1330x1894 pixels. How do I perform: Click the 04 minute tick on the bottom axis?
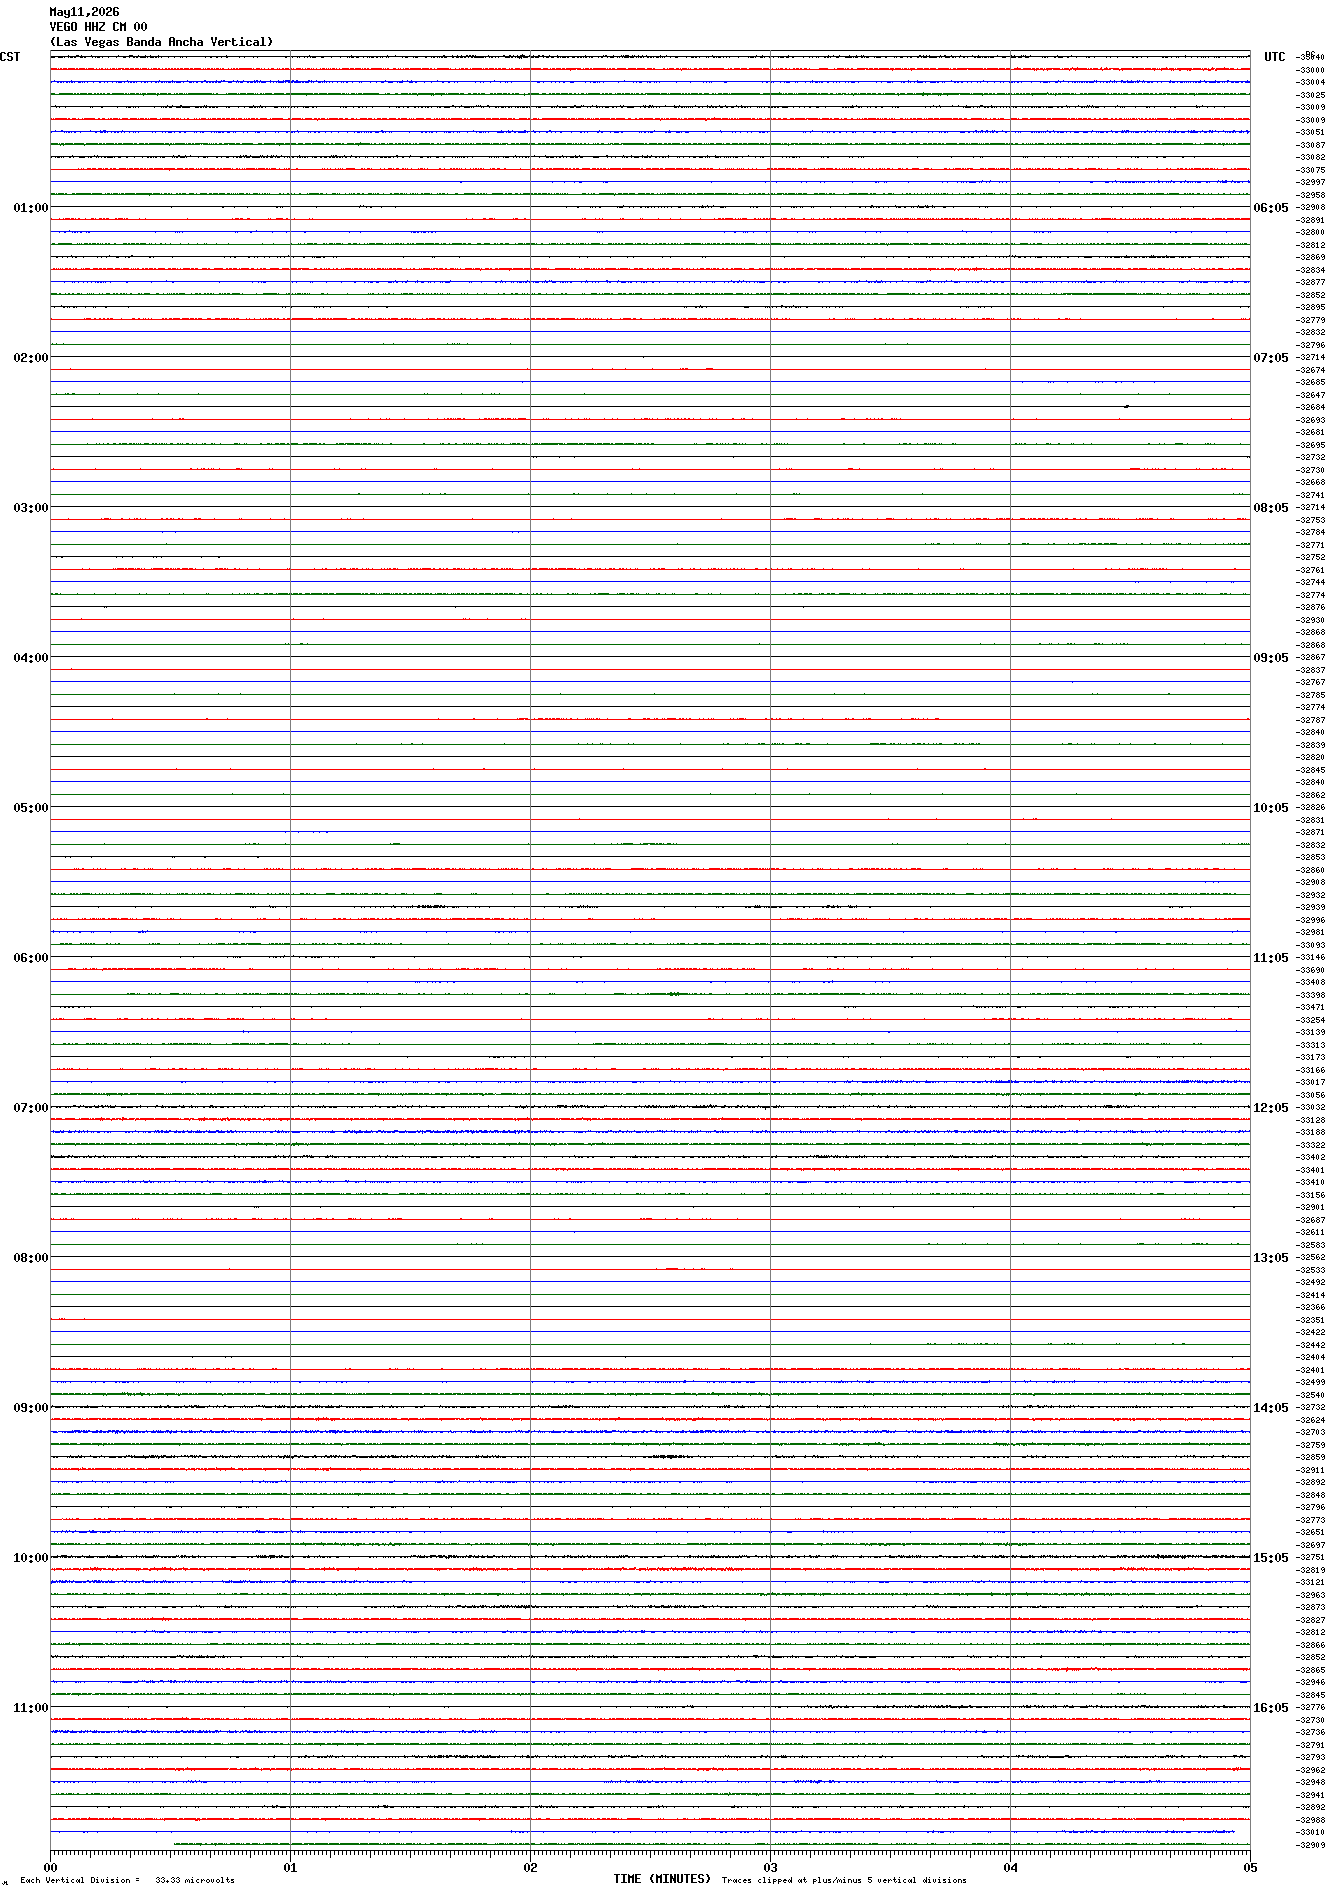pyautogui.click(x=1010, y=1867)
